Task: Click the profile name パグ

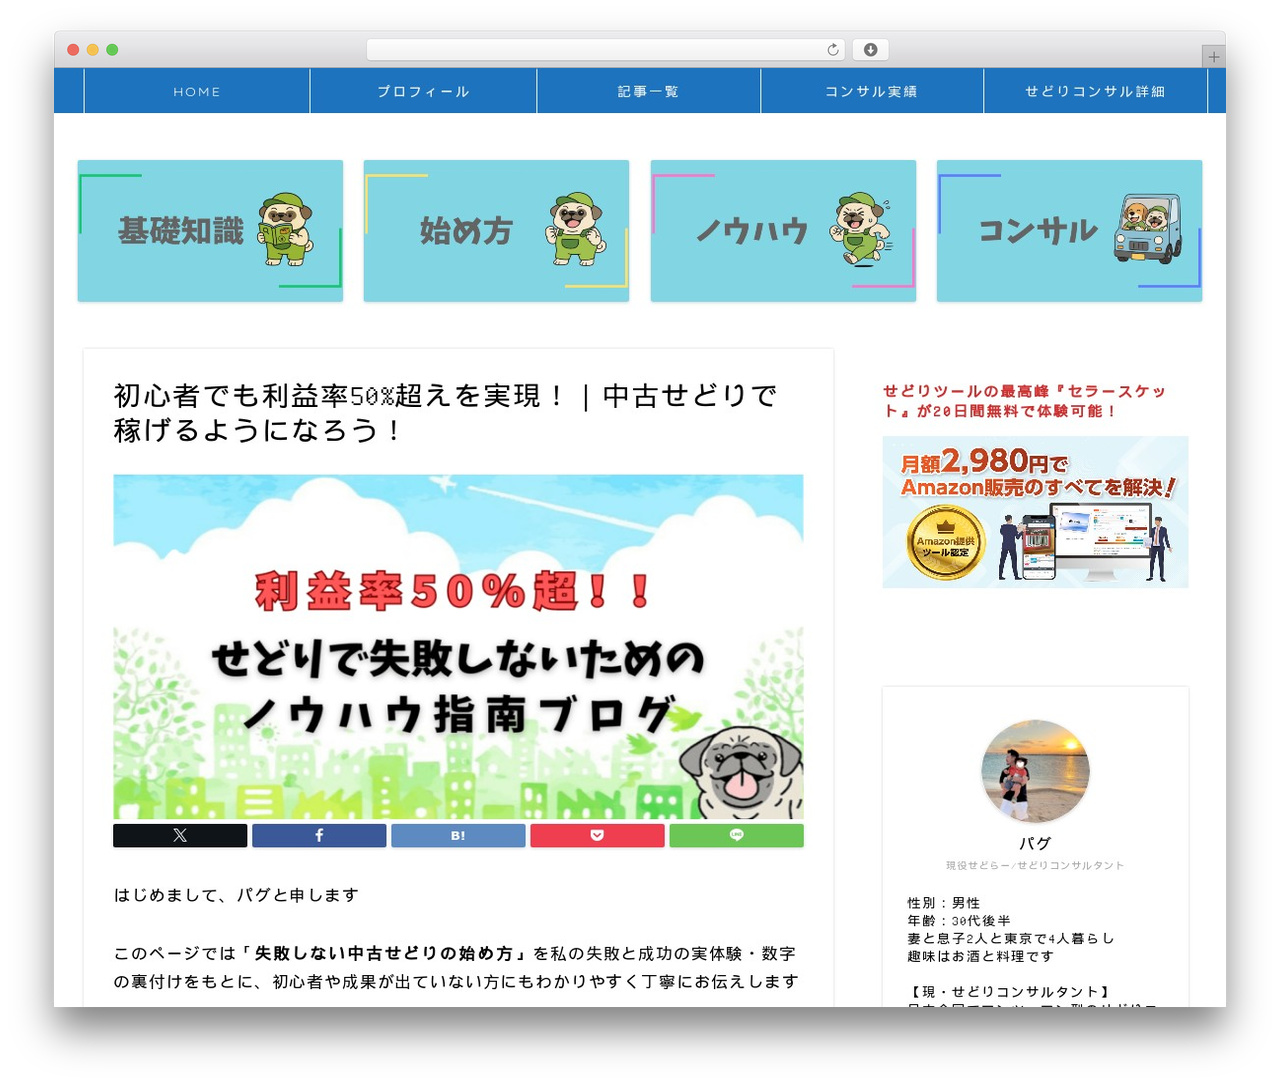Action: 1035,843
